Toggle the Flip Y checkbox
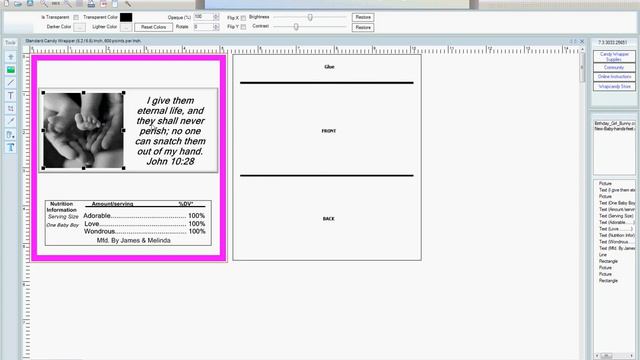The width and height of the screenshot is (640, 360). [243, 27]
